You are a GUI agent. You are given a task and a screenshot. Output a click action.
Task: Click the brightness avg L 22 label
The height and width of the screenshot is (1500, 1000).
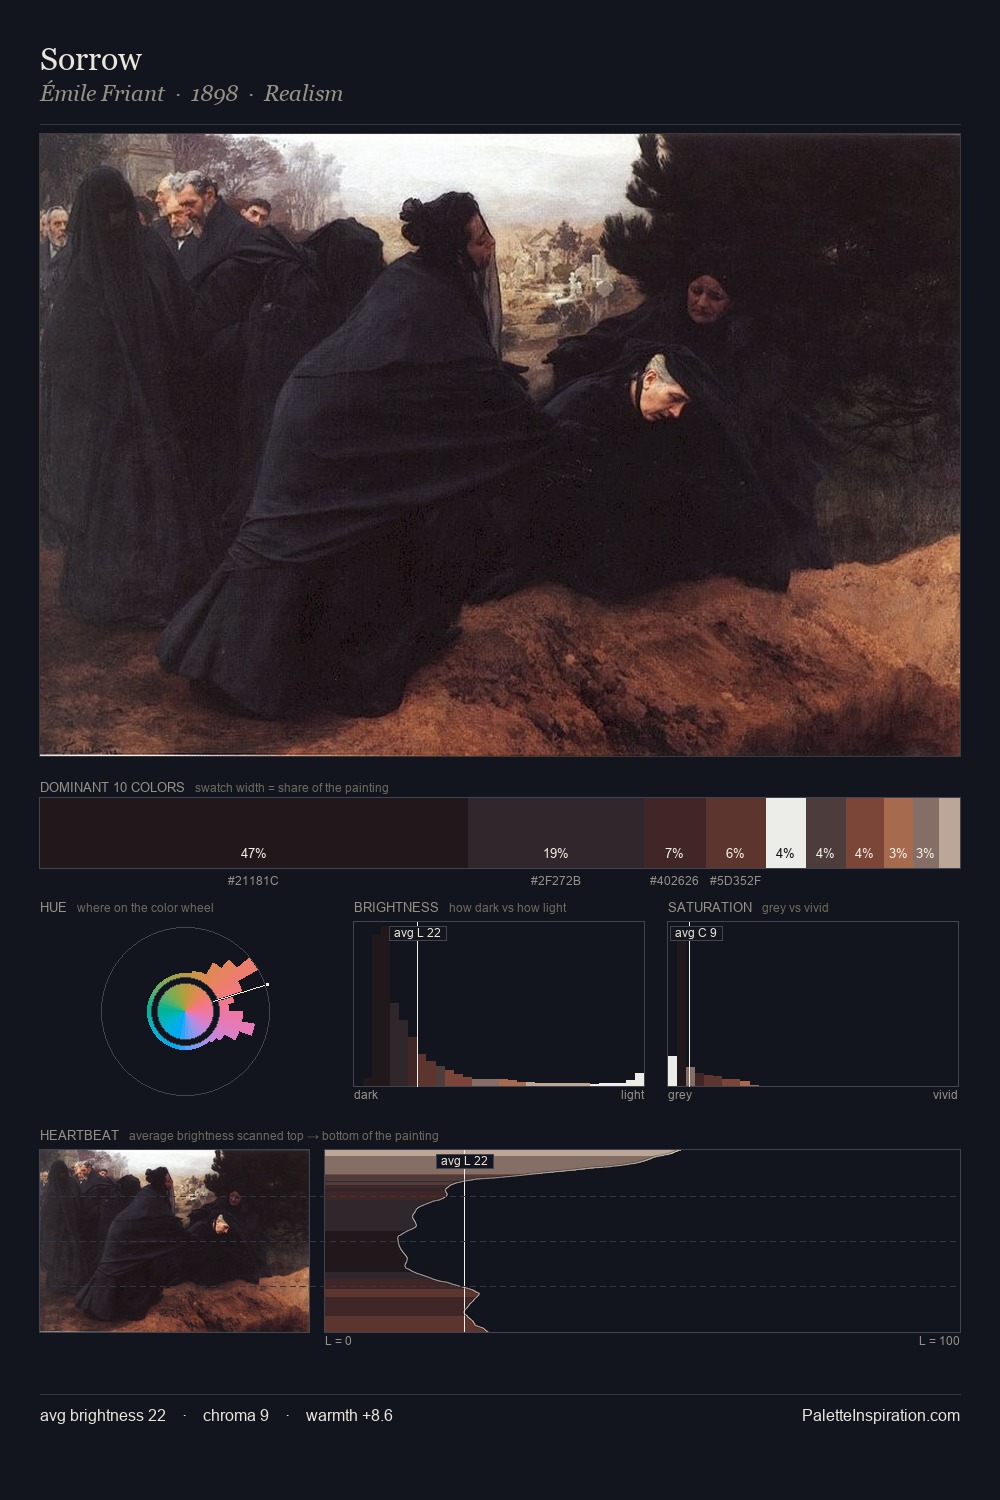pos(417,933)
